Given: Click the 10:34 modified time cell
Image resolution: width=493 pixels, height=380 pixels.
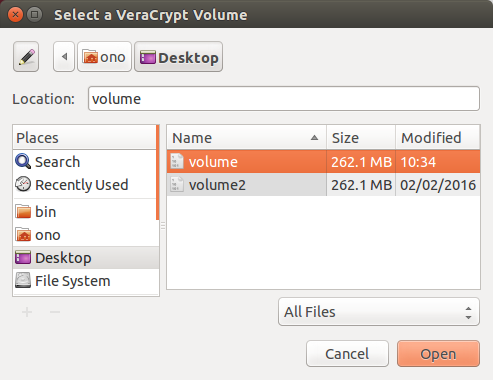Looking at the screenshot, I should 418,162.
